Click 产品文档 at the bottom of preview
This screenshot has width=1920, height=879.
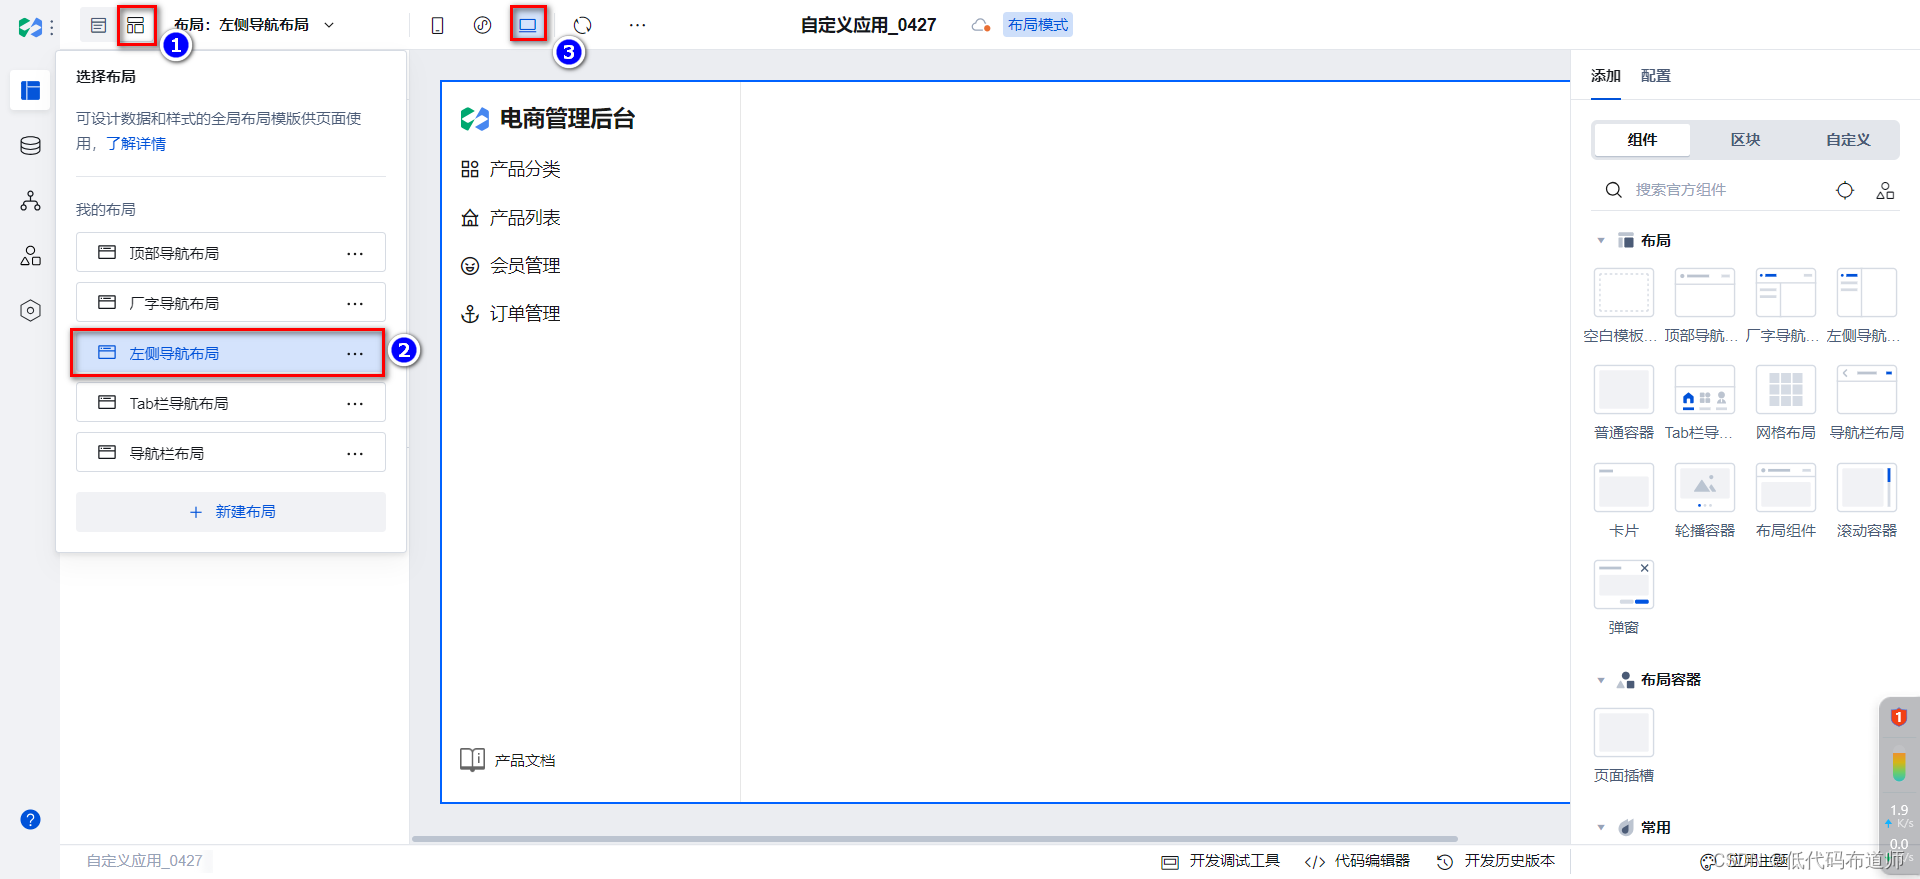point(508,761)
